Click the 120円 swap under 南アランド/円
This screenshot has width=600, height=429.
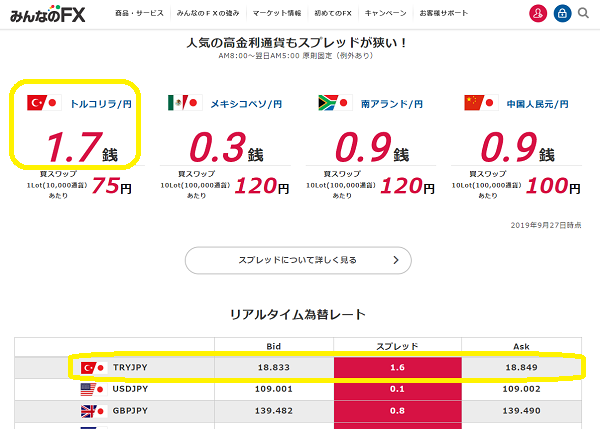(x=408, y=186)
